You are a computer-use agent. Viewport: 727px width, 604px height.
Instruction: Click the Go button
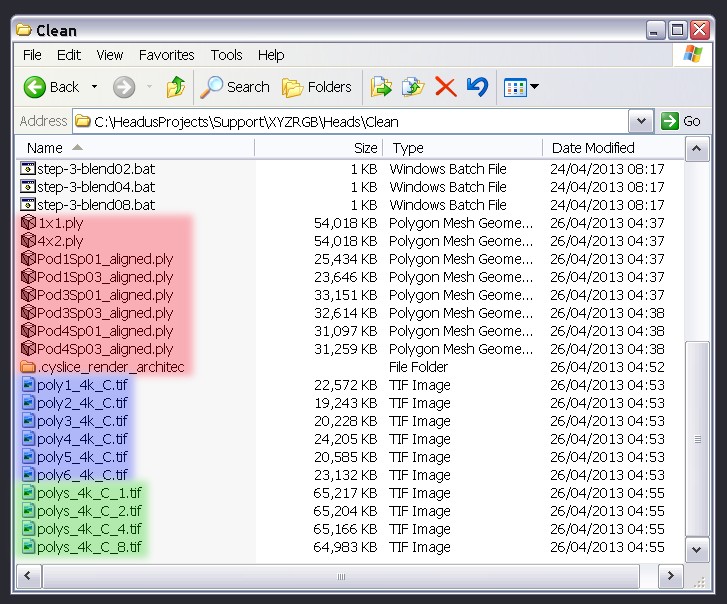(681, 121)
